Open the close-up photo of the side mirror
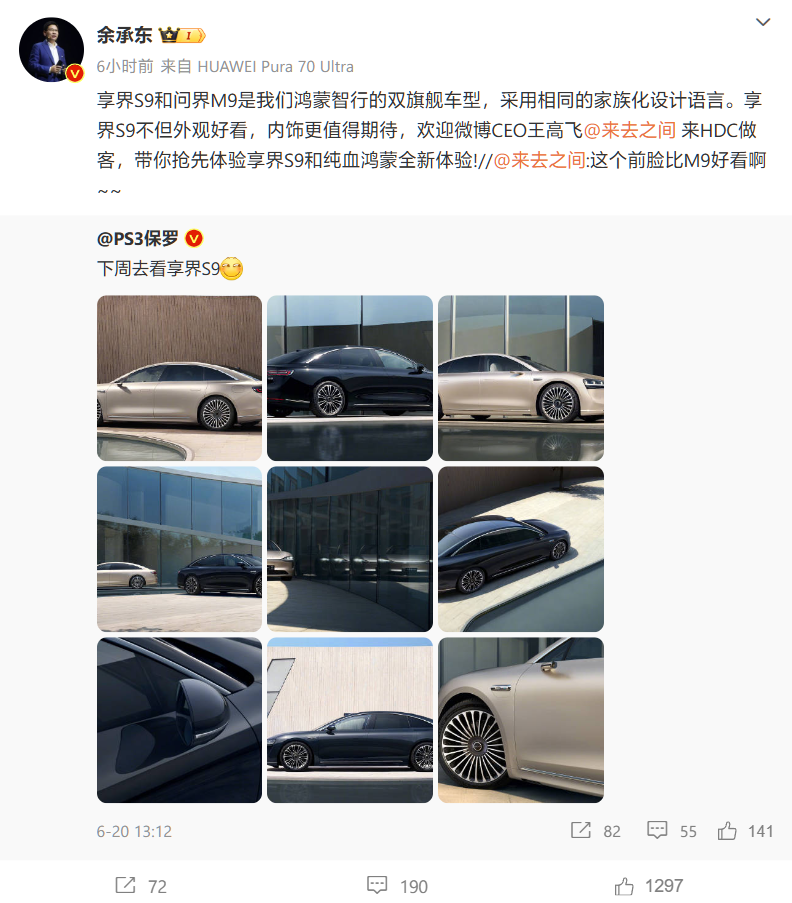 179,720
